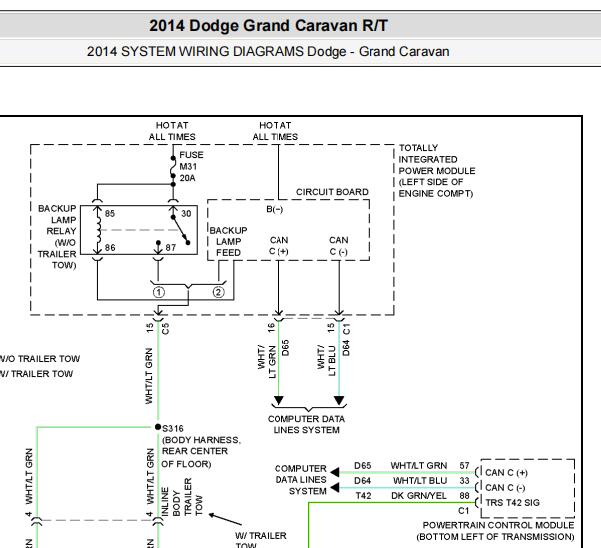Screen dimensions: 601x548
Task: Click pin number 57 at the PCM
Action: [x=464, y=465]
